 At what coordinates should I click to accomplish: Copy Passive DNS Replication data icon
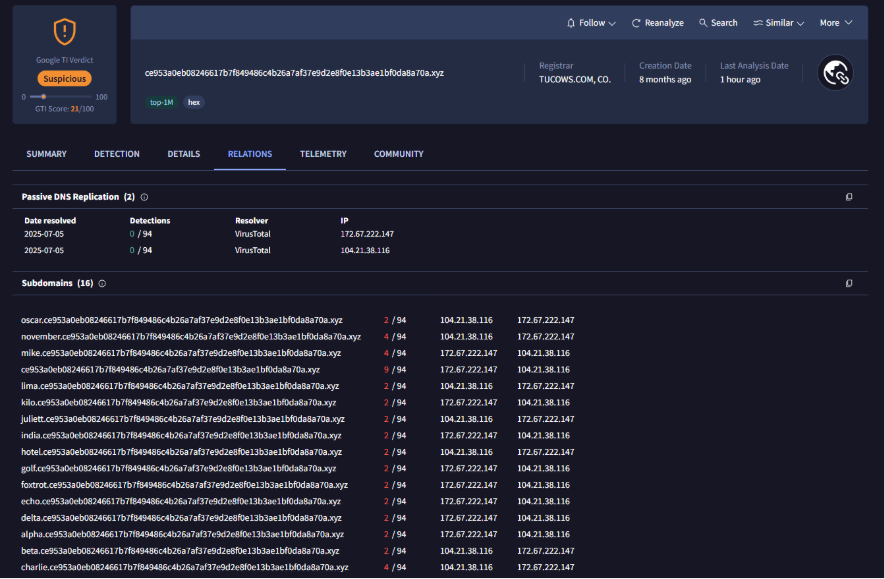click(848, 197)
